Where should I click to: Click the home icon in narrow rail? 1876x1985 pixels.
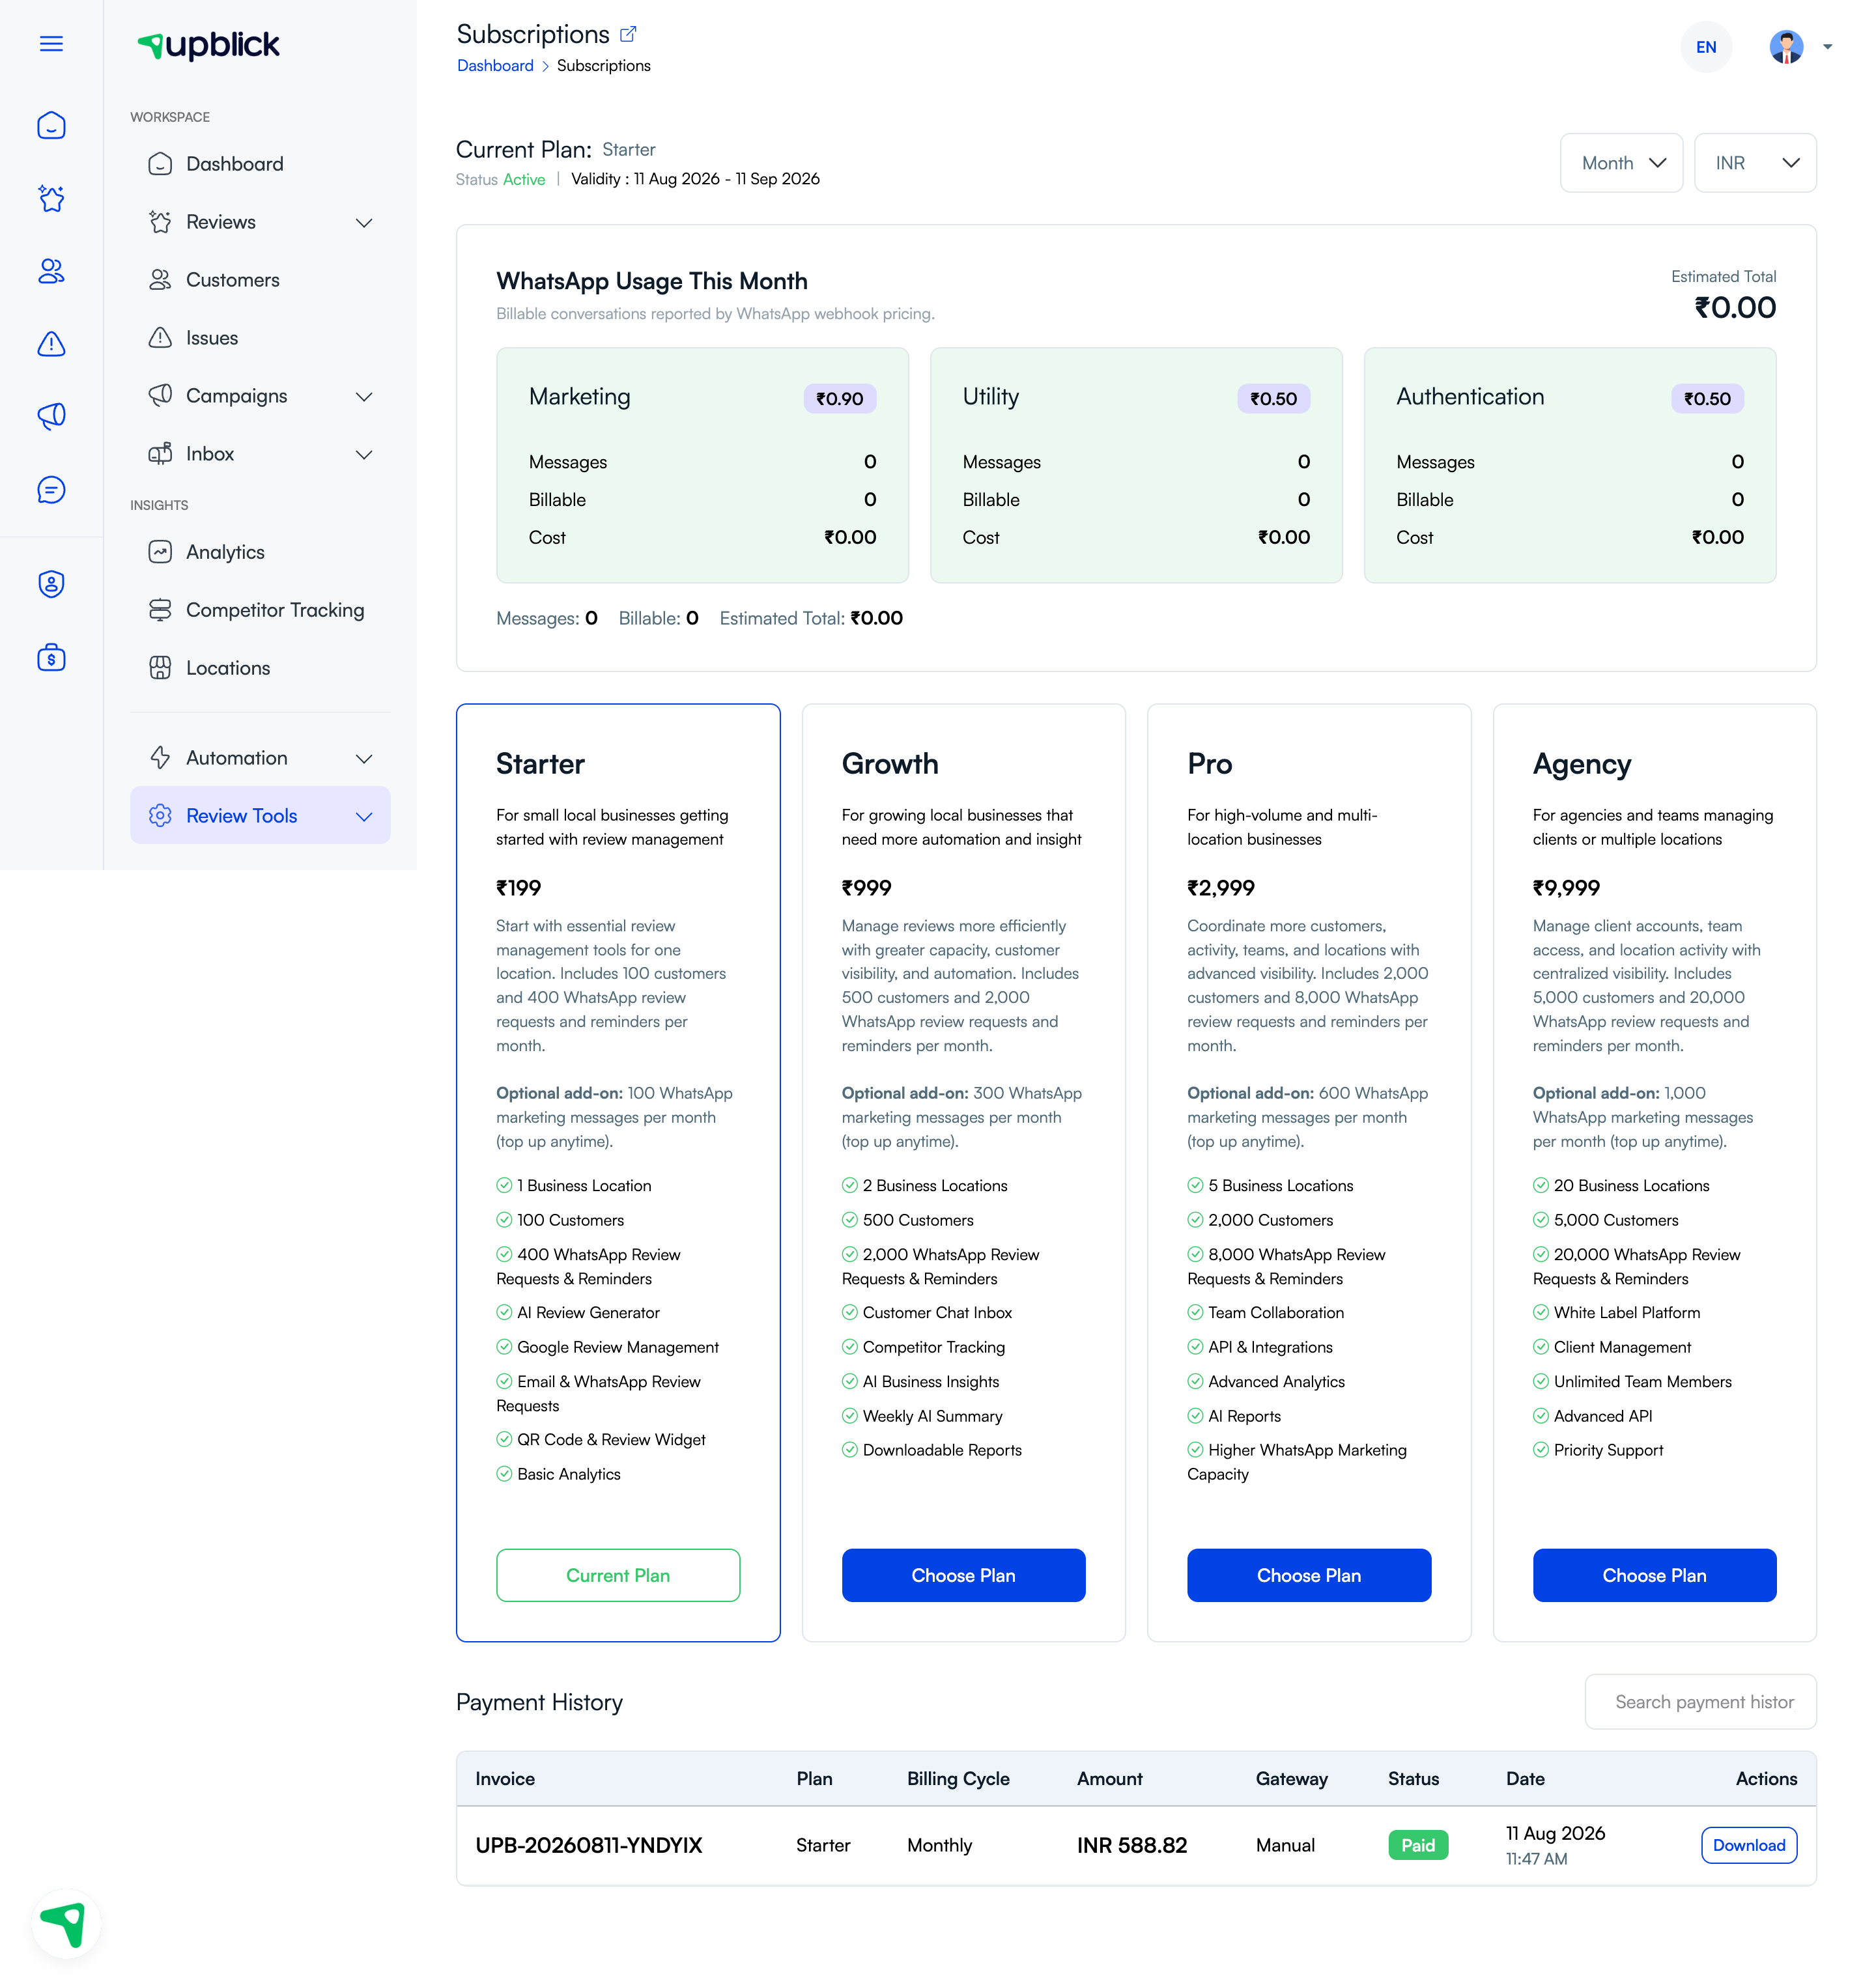coord(51,125)
